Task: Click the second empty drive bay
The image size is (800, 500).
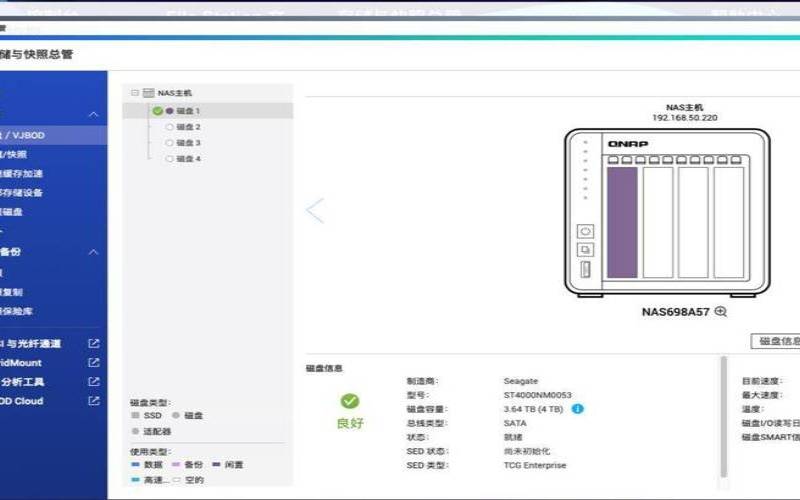Action: coord(658,222)
